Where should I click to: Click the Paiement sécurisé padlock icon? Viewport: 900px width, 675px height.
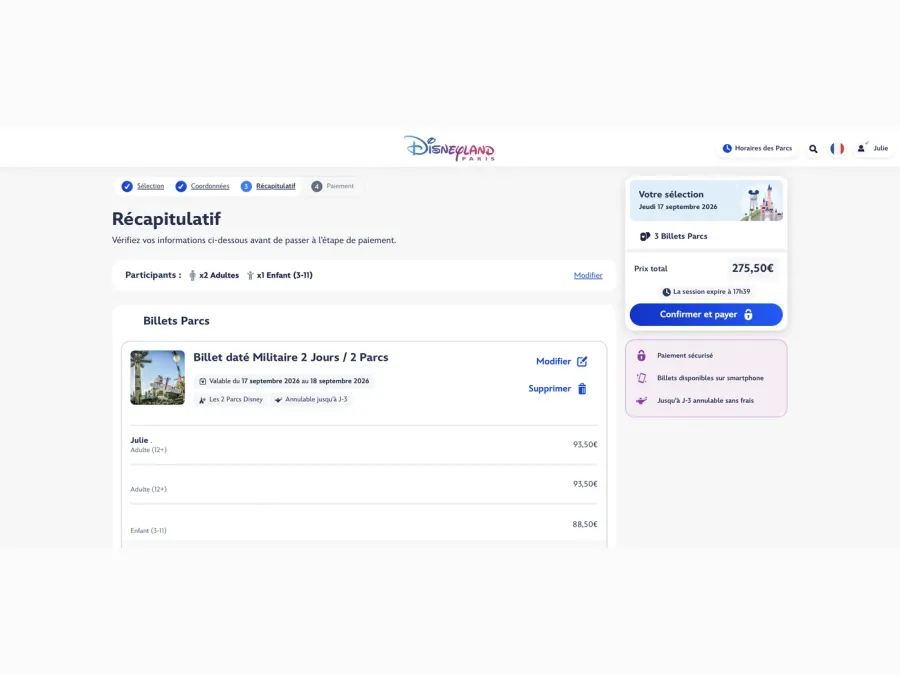(641, 355)
